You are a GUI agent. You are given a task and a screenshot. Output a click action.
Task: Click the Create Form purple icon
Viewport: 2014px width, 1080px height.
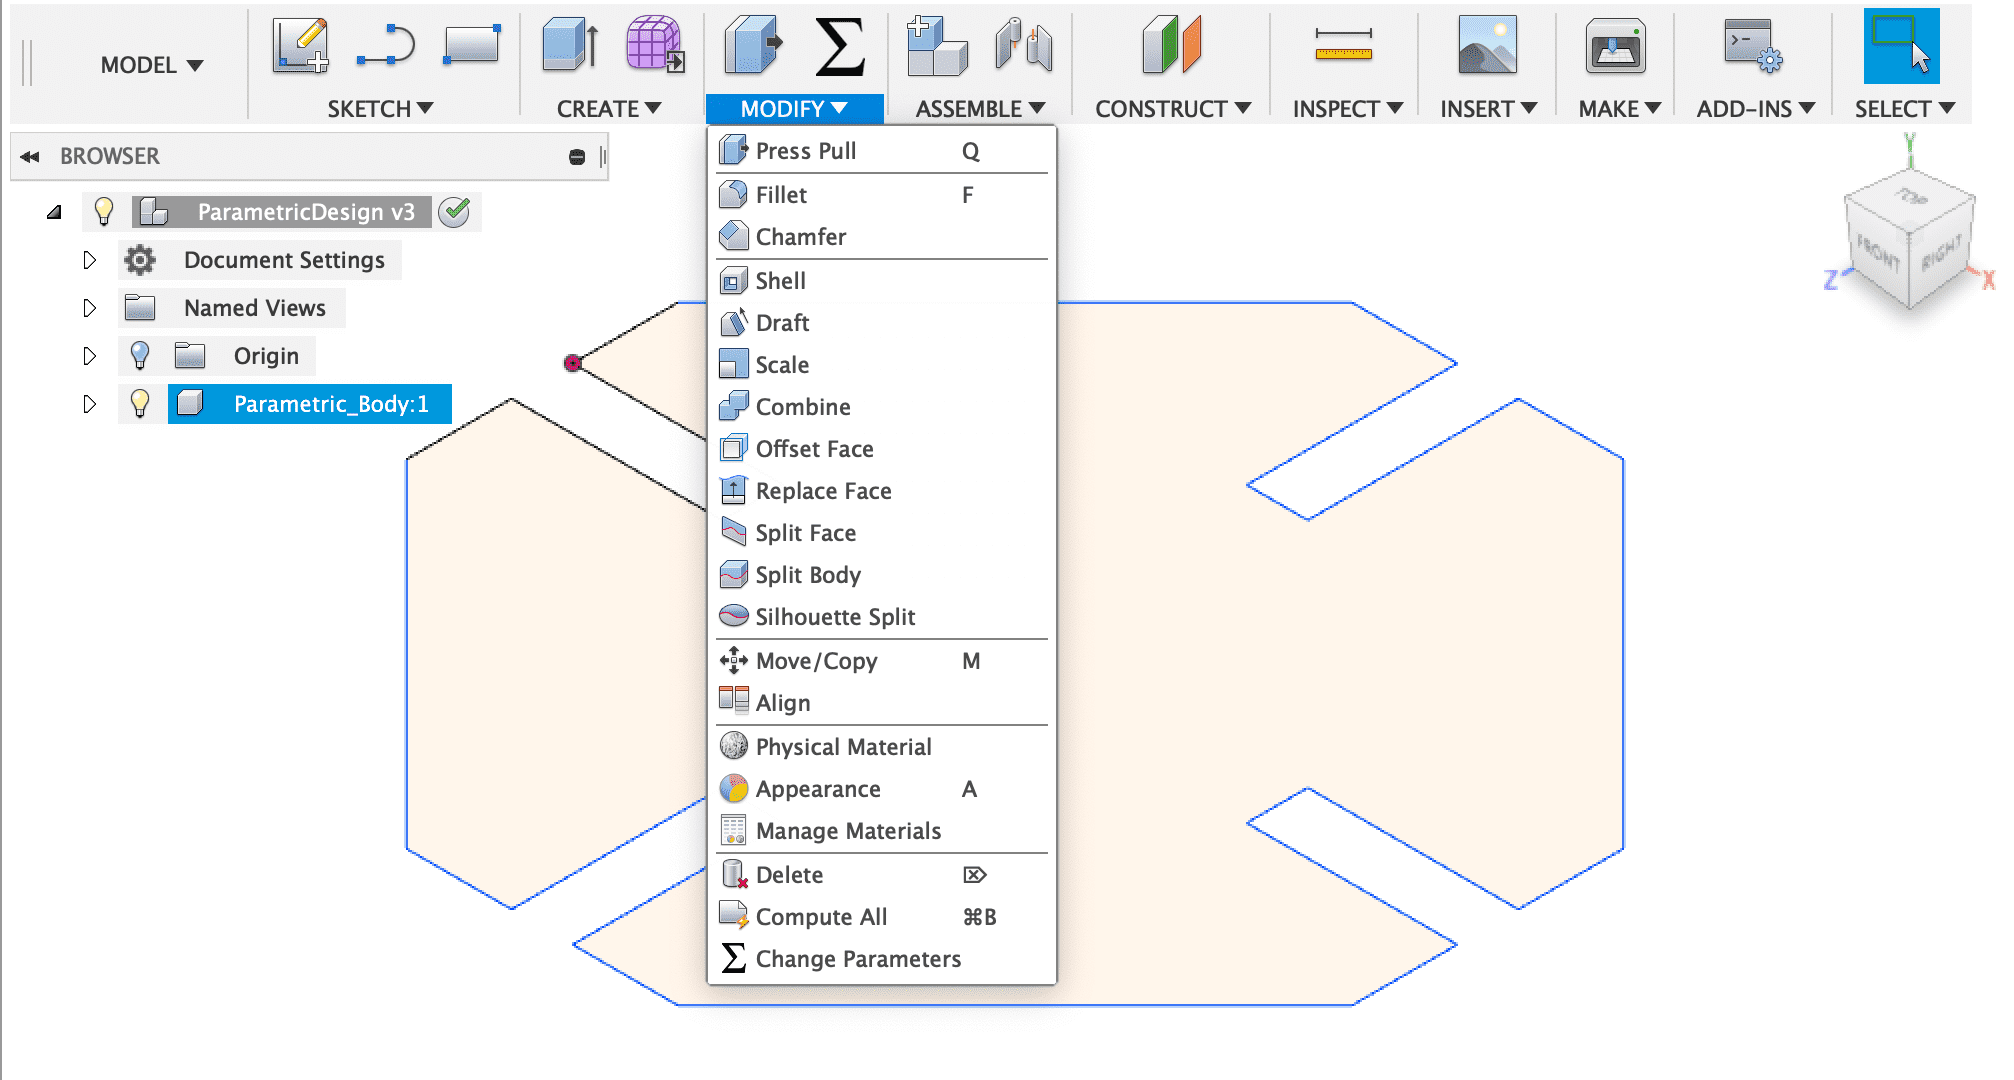coord(655,46)
